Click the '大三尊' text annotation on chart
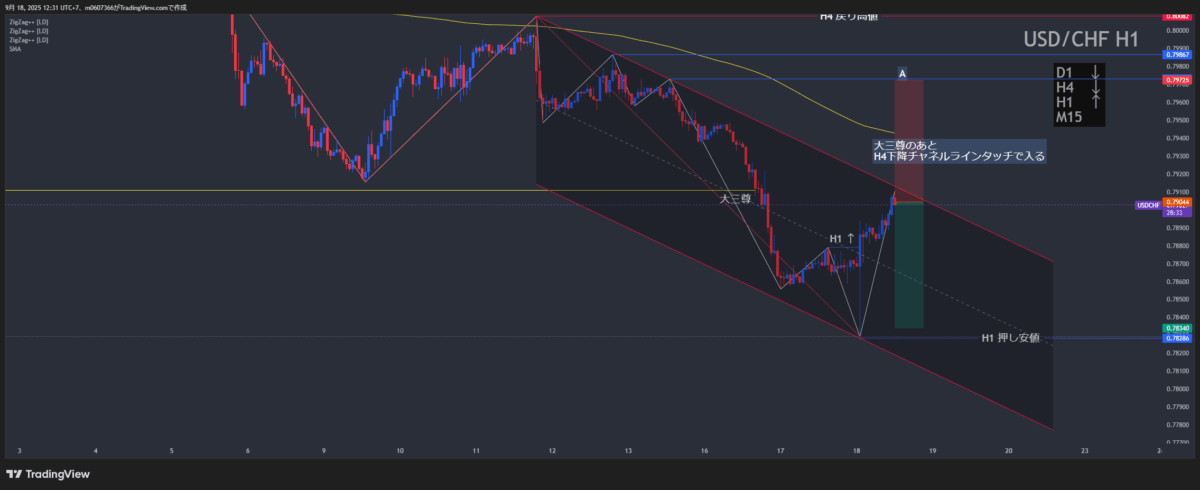1200x490 pixels. 735,199
